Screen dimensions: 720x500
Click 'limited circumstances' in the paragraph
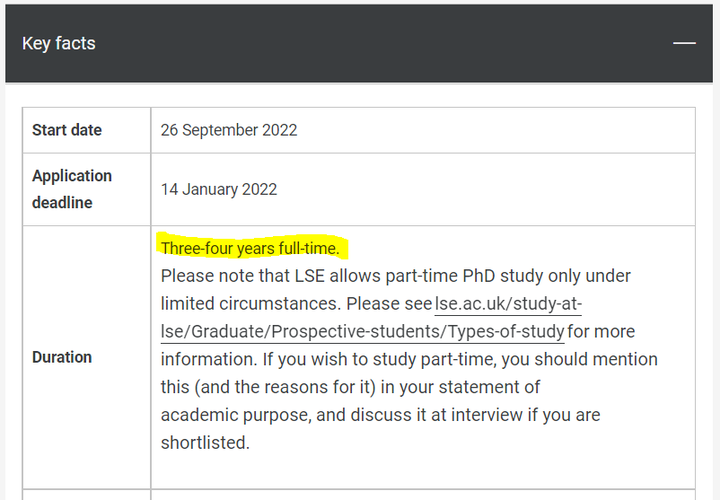[x=251, y=304]
